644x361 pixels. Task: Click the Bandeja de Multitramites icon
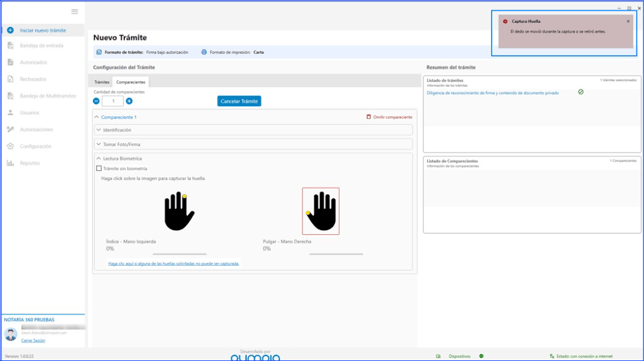coord(10,96)
